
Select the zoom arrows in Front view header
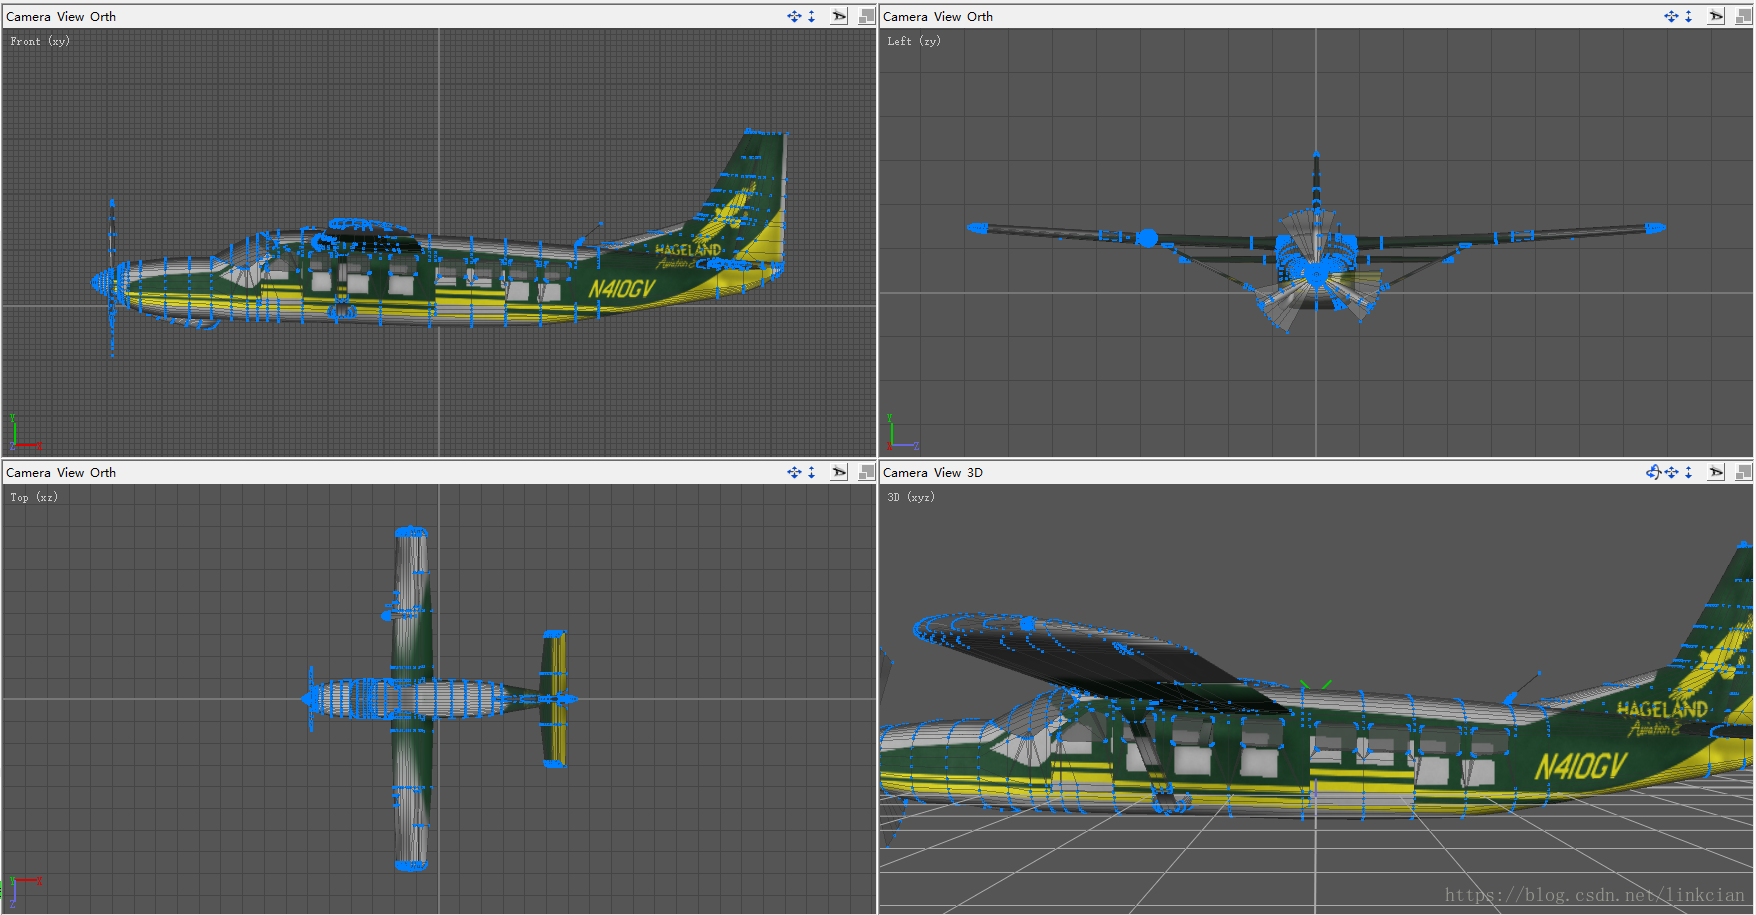(x=811, y=16)
